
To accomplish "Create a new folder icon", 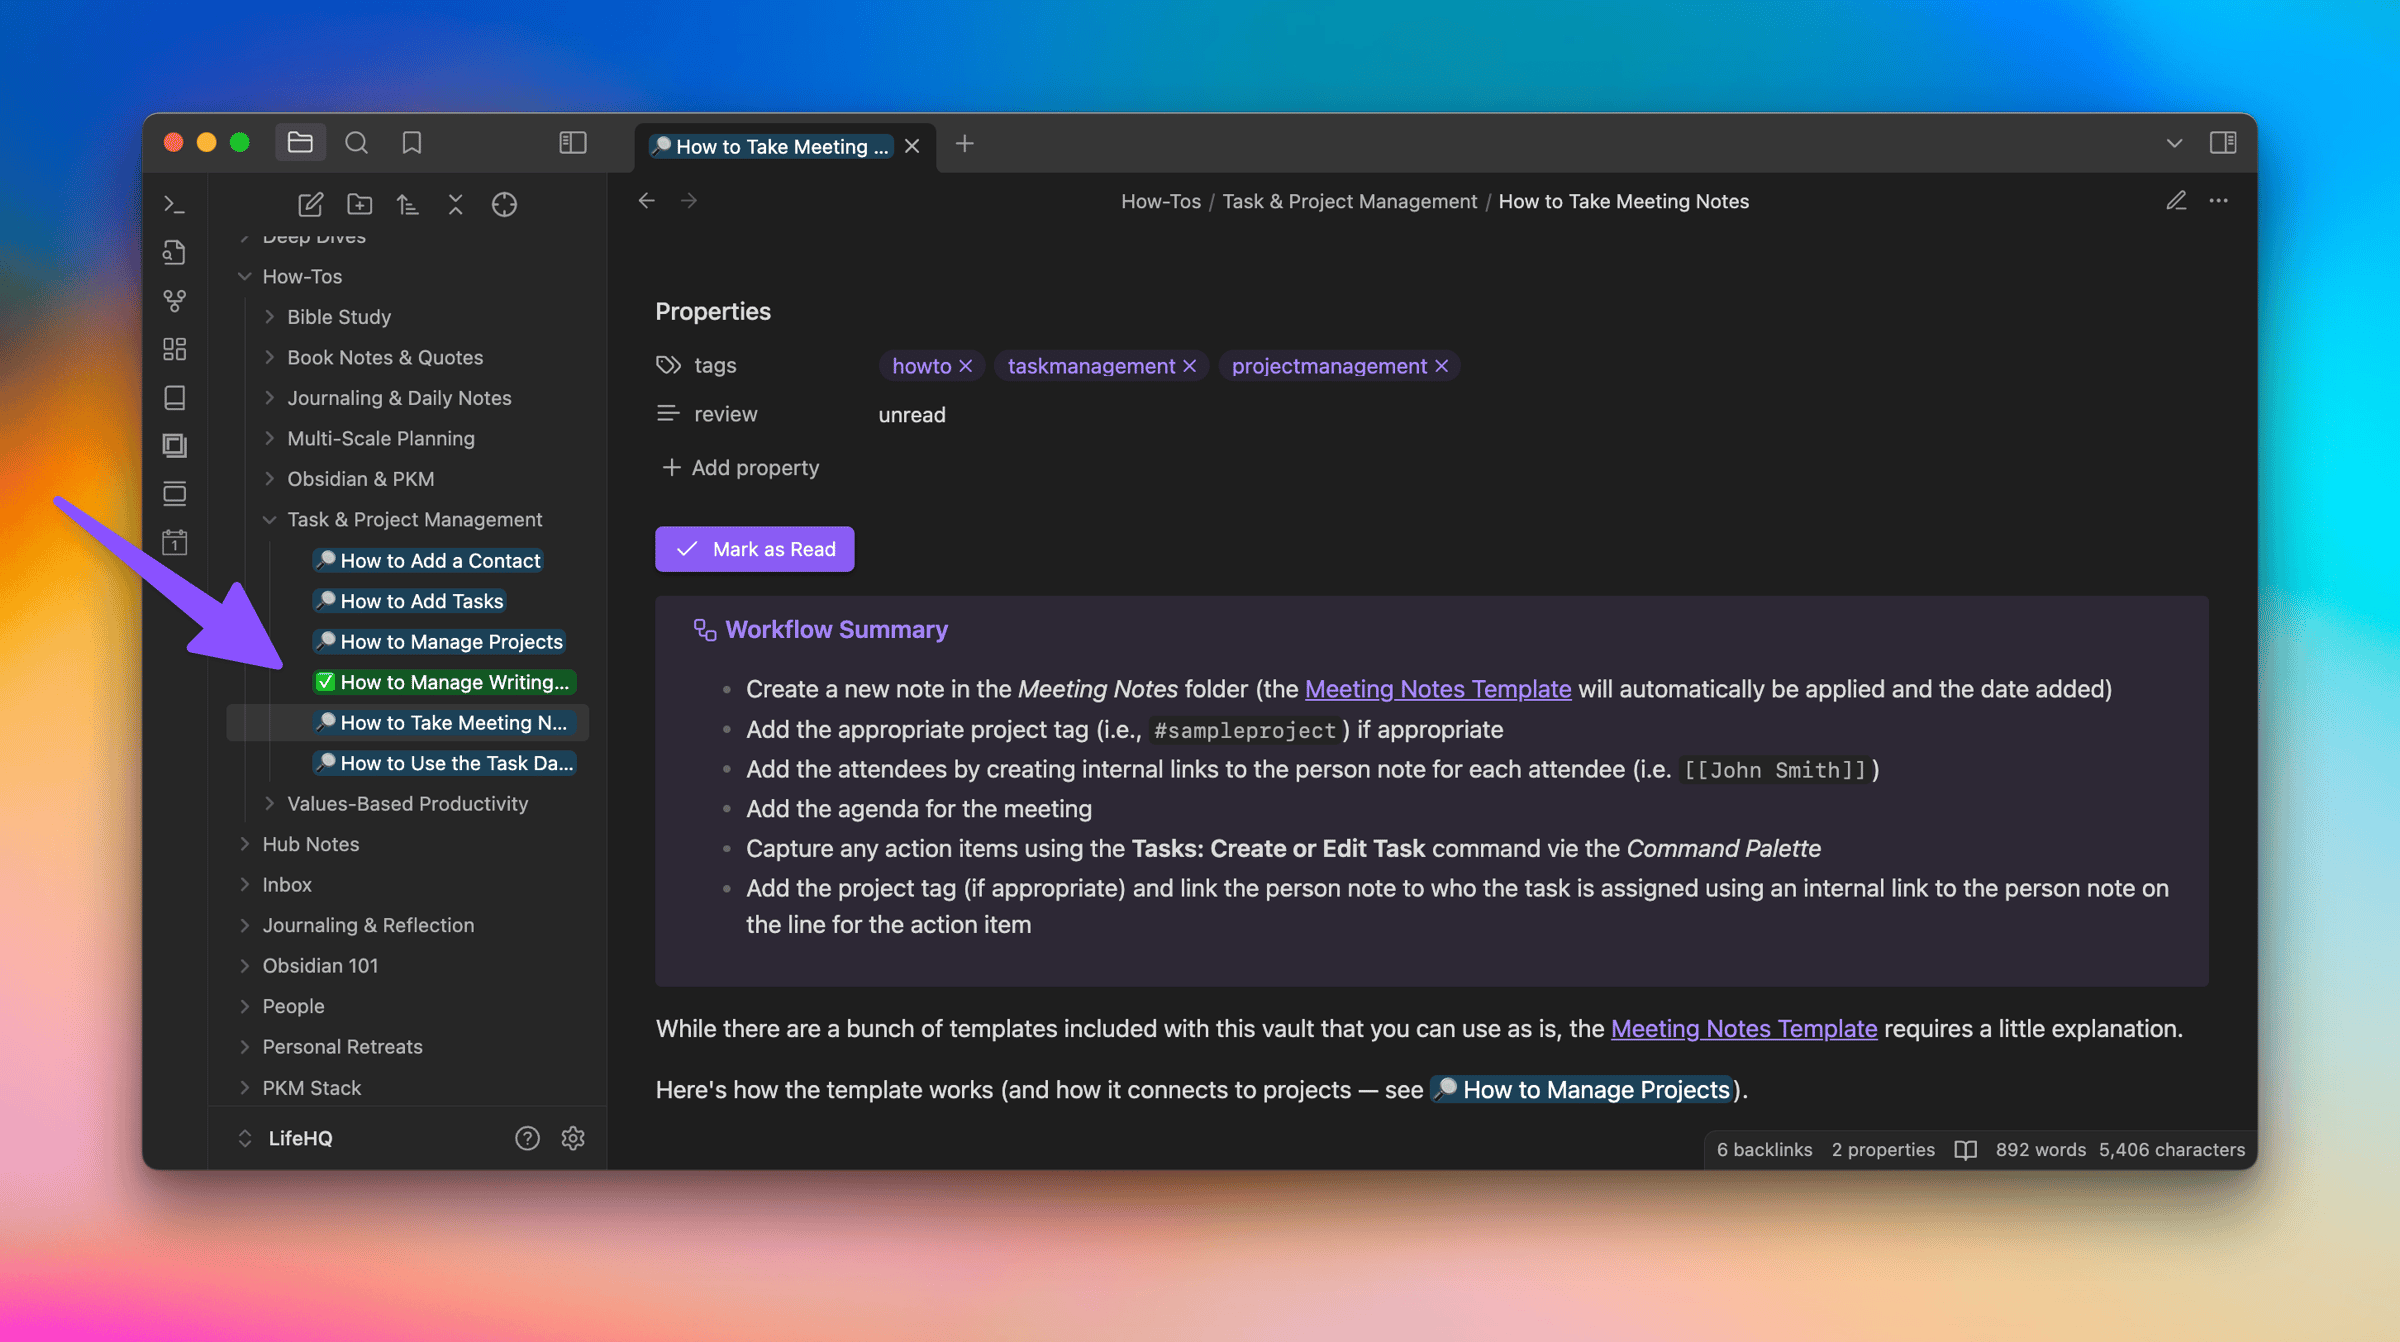I will pos(359,205).
